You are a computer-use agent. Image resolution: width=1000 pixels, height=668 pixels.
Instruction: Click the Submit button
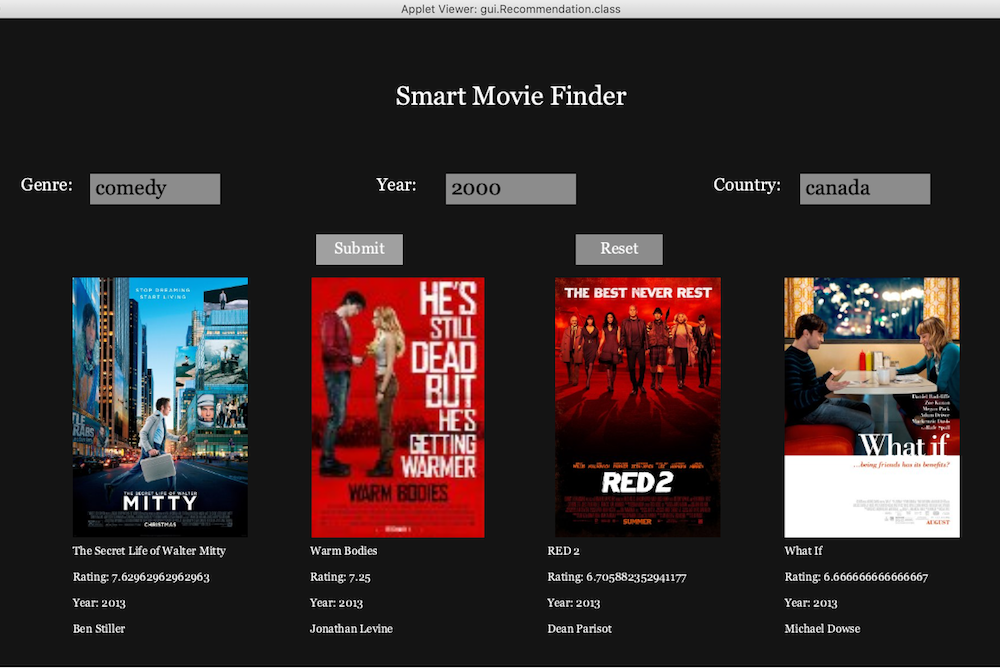359,249
